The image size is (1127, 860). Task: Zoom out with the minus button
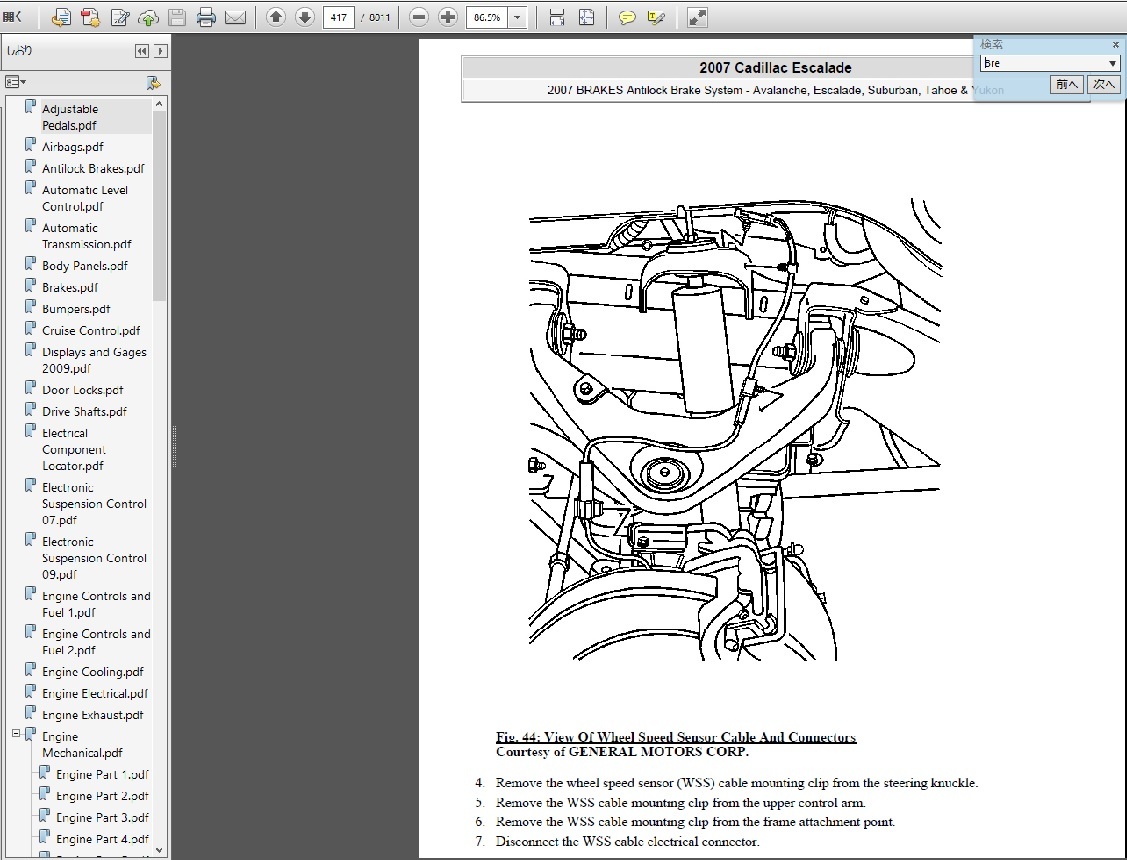[419, 17]
